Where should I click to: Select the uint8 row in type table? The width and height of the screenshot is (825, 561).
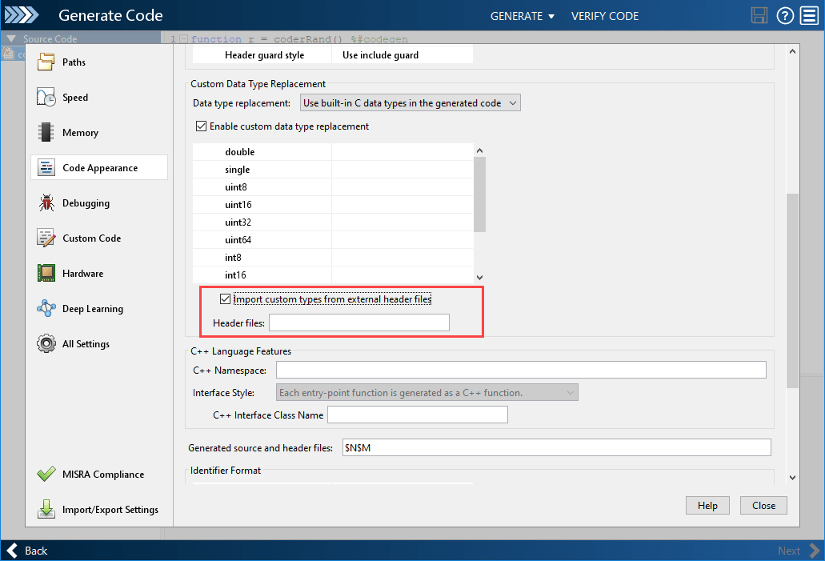coord(333,187)
